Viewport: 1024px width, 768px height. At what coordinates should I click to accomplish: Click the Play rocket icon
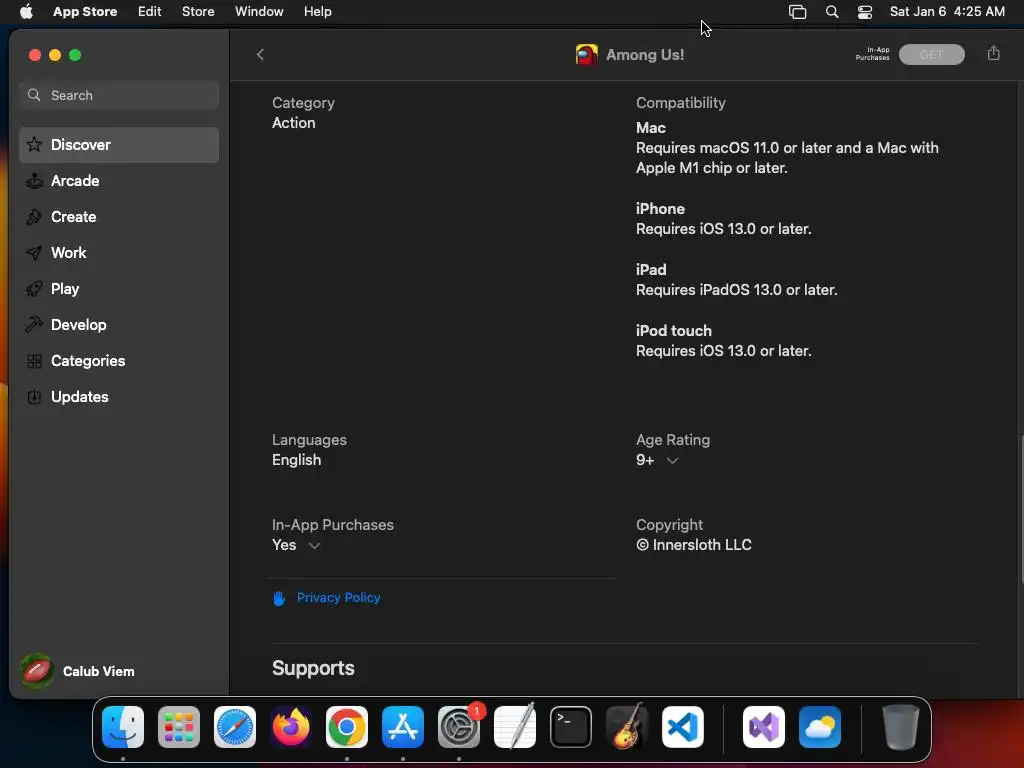(34, 289)
